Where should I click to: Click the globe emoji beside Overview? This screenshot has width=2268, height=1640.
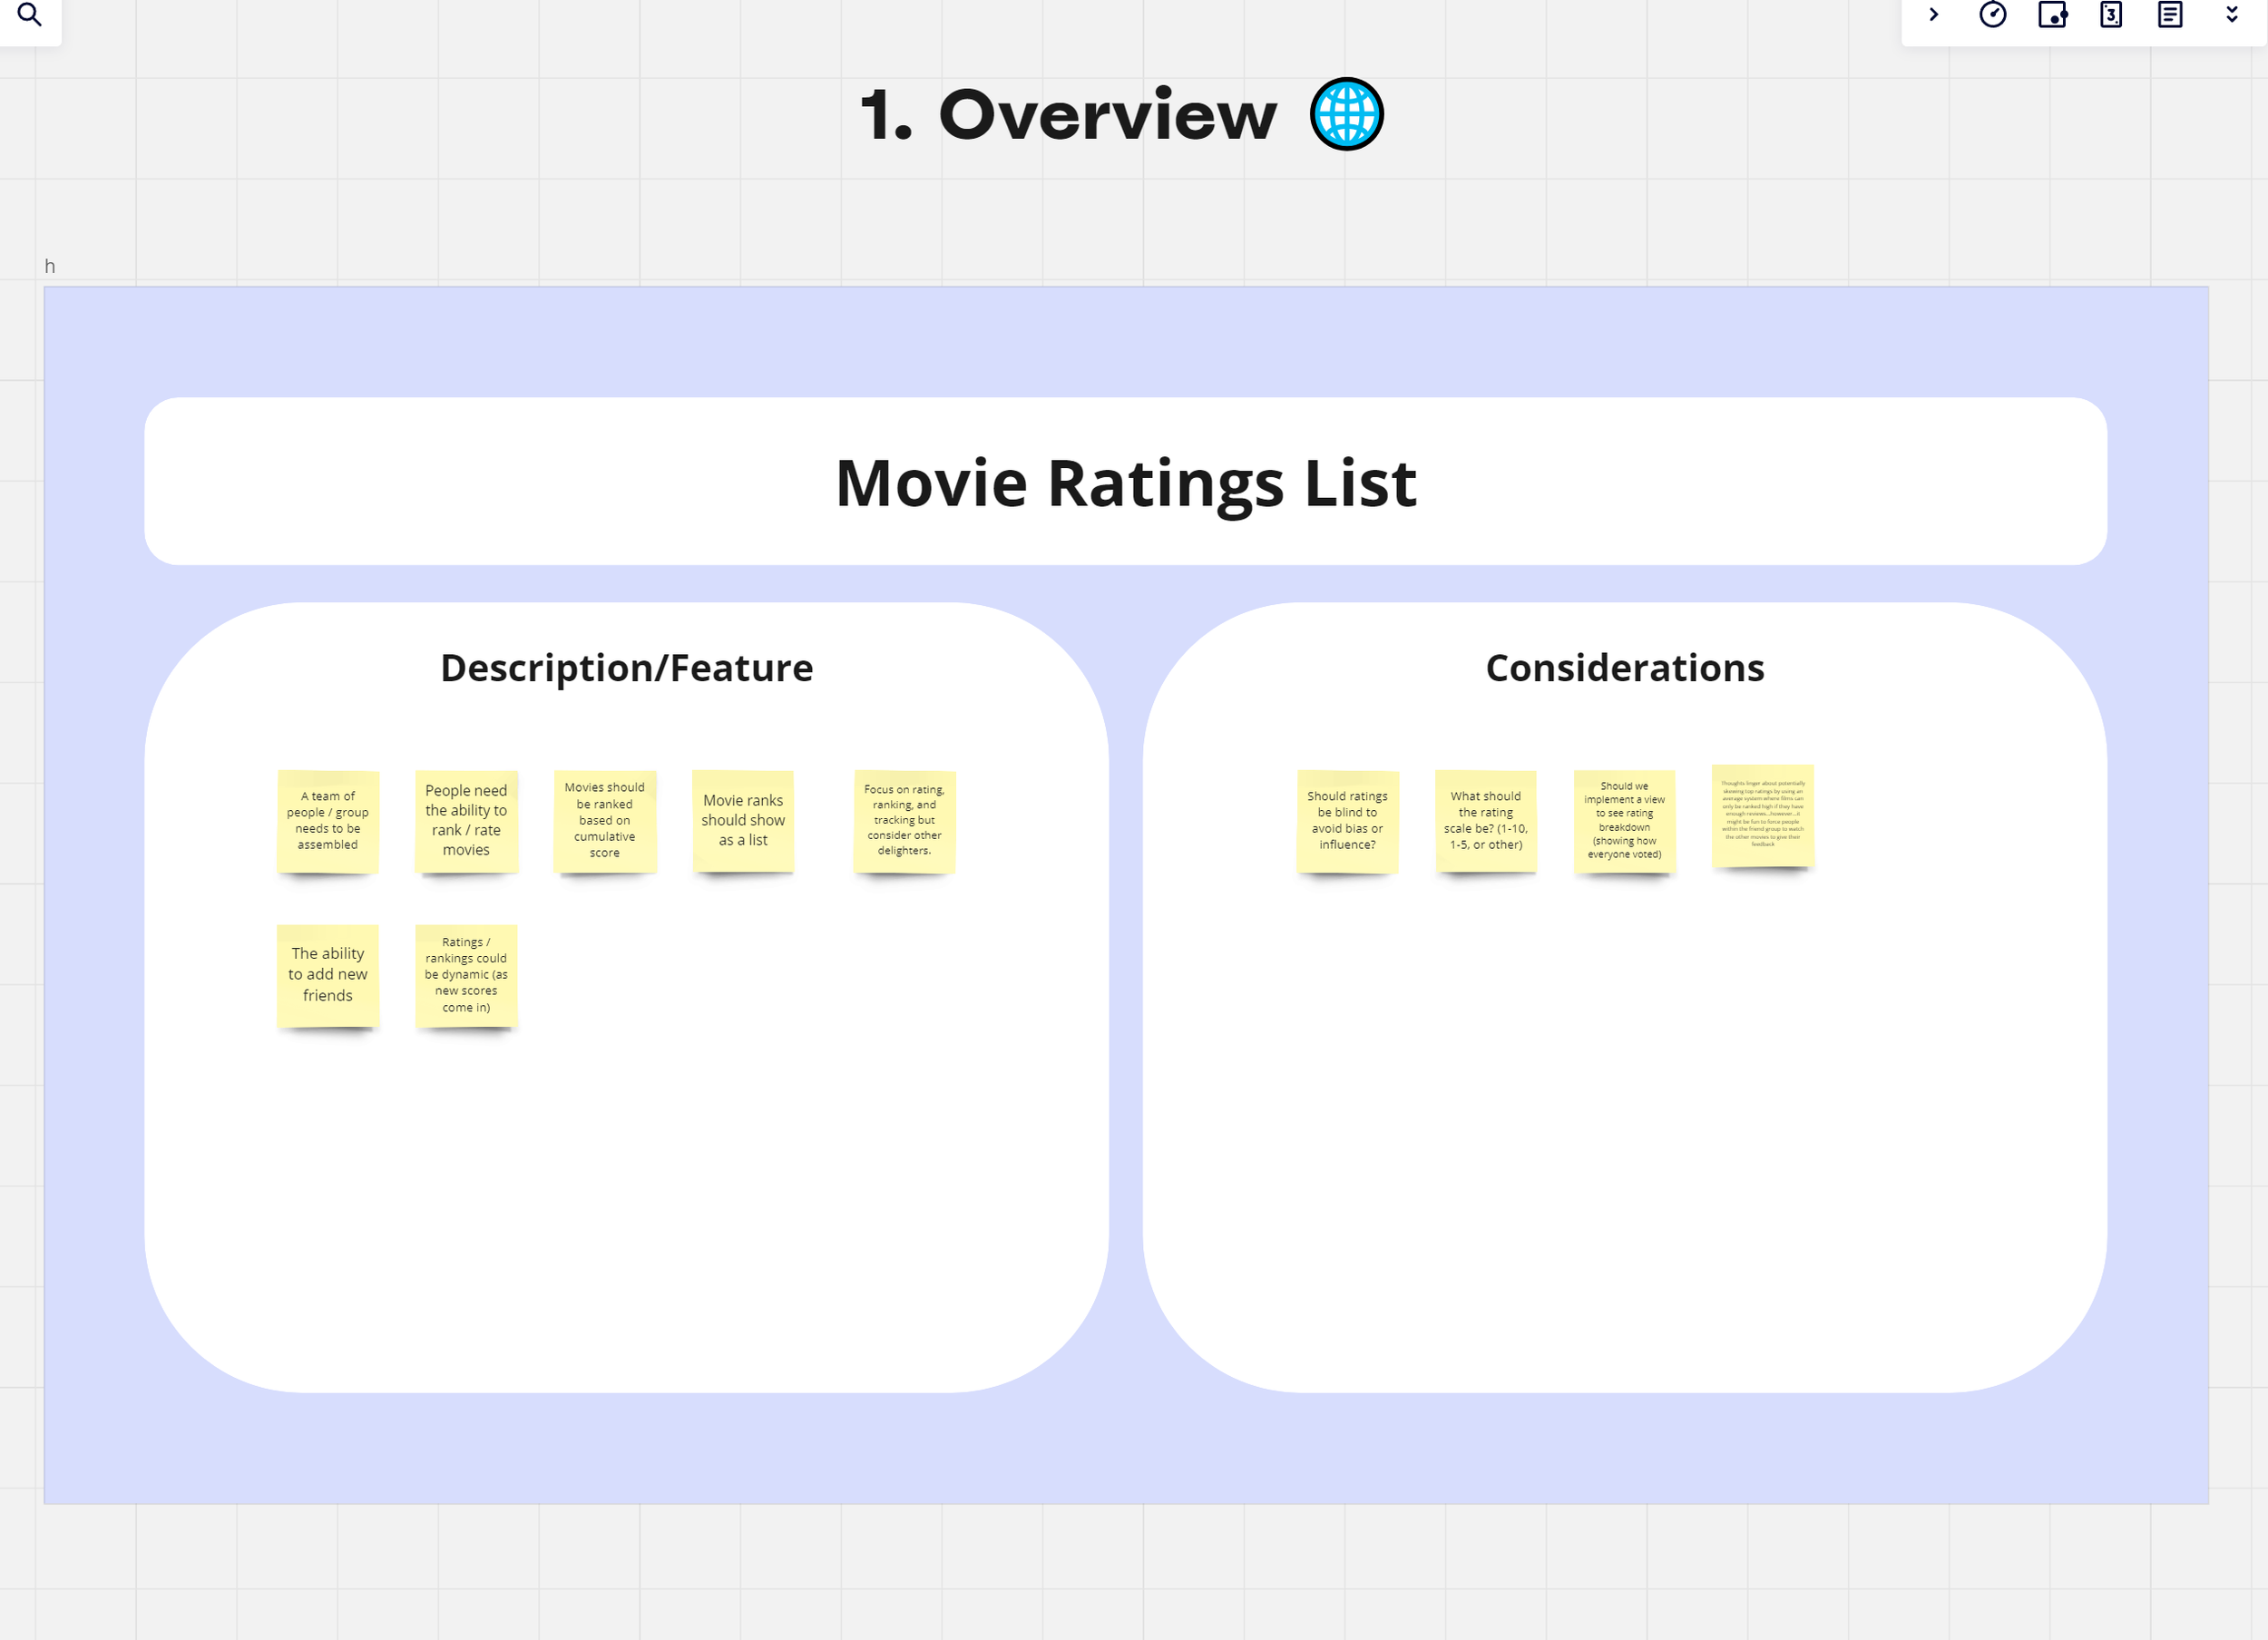[x=1346, y=114]
